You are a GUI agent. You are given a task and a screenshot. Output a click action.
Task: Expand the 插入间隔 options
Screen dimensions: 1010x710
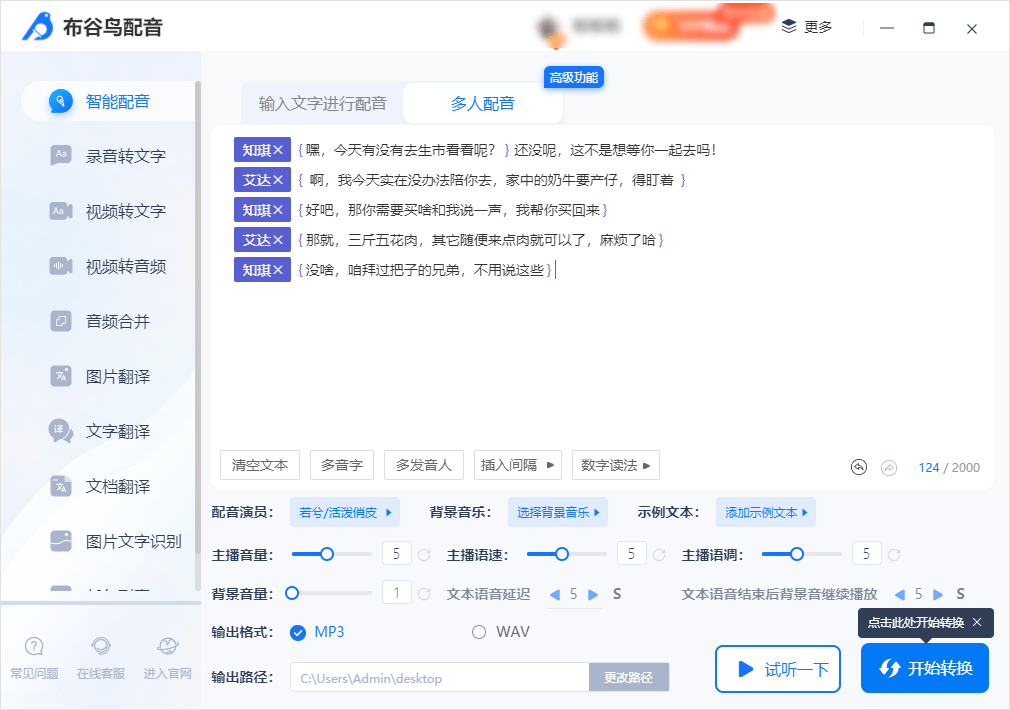[516, 465]
